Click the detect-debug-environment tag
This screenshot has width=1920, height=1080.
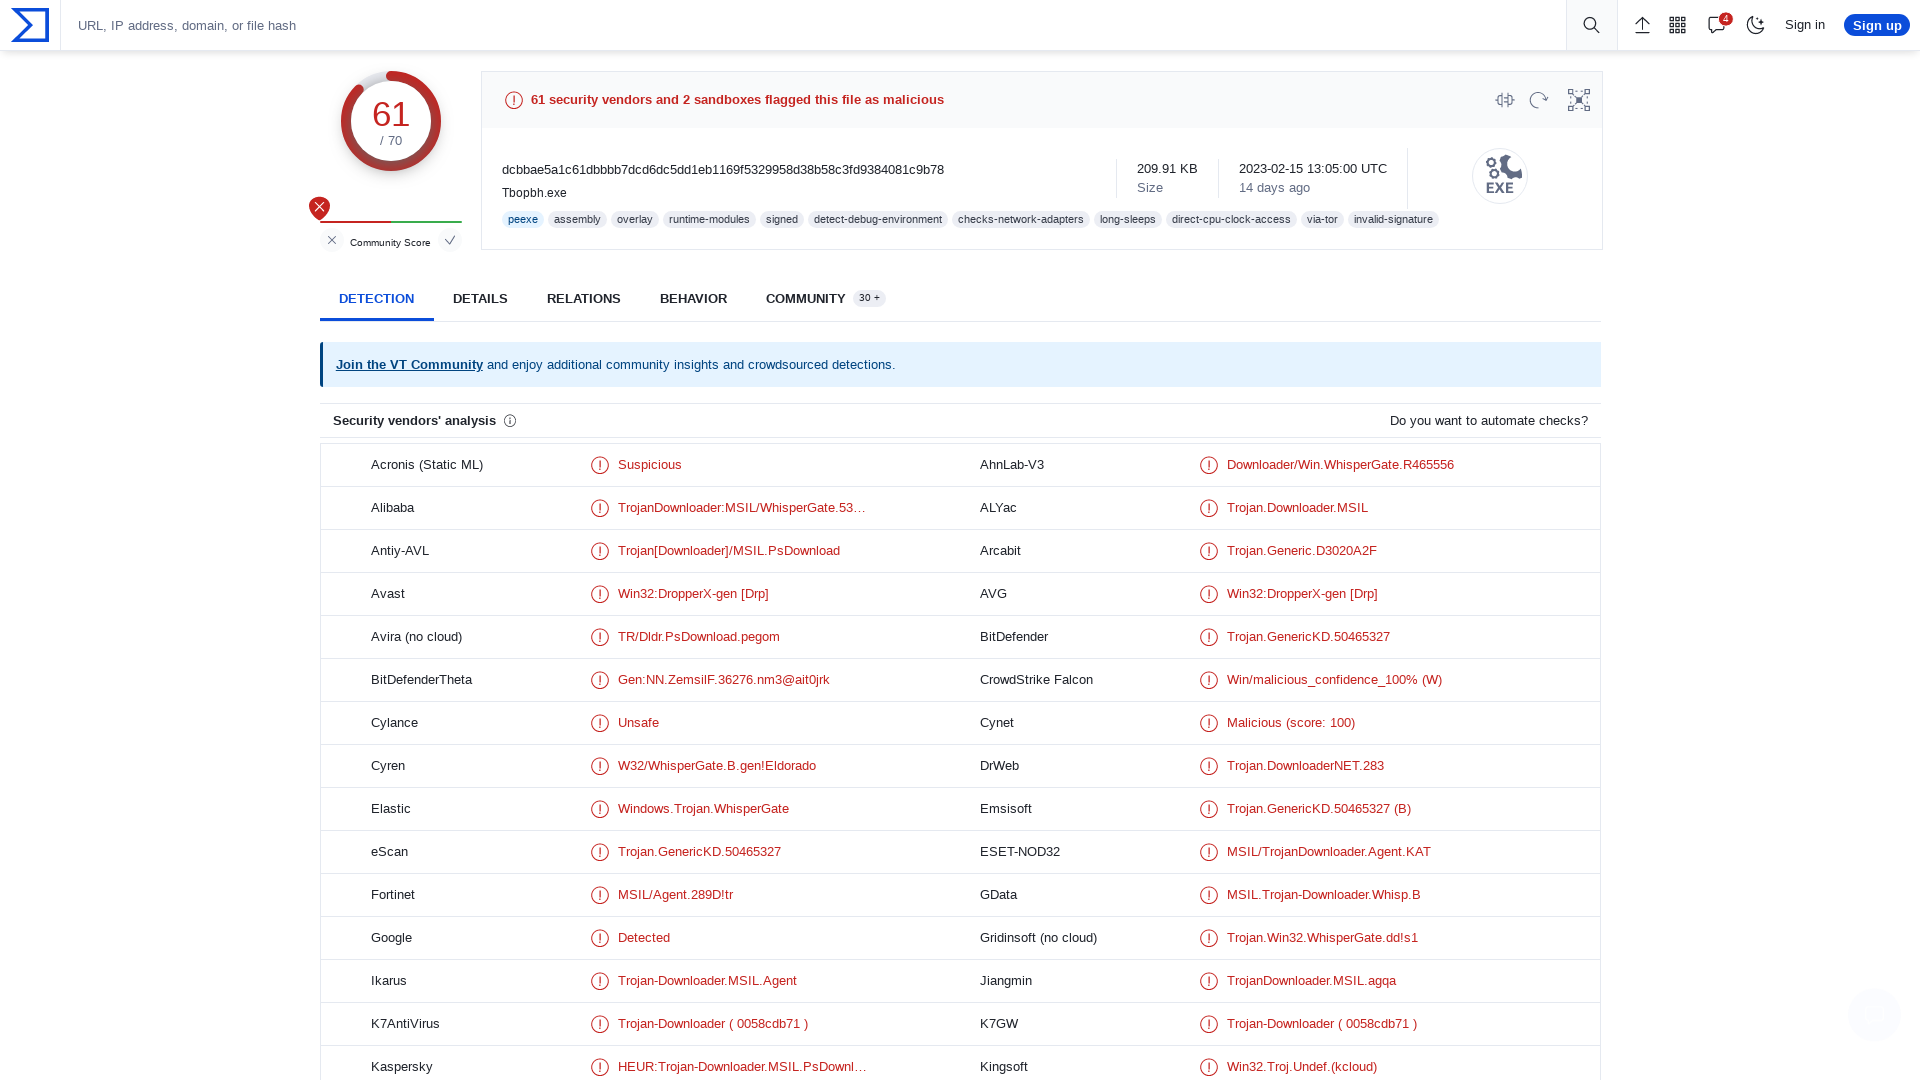[878, 219]
